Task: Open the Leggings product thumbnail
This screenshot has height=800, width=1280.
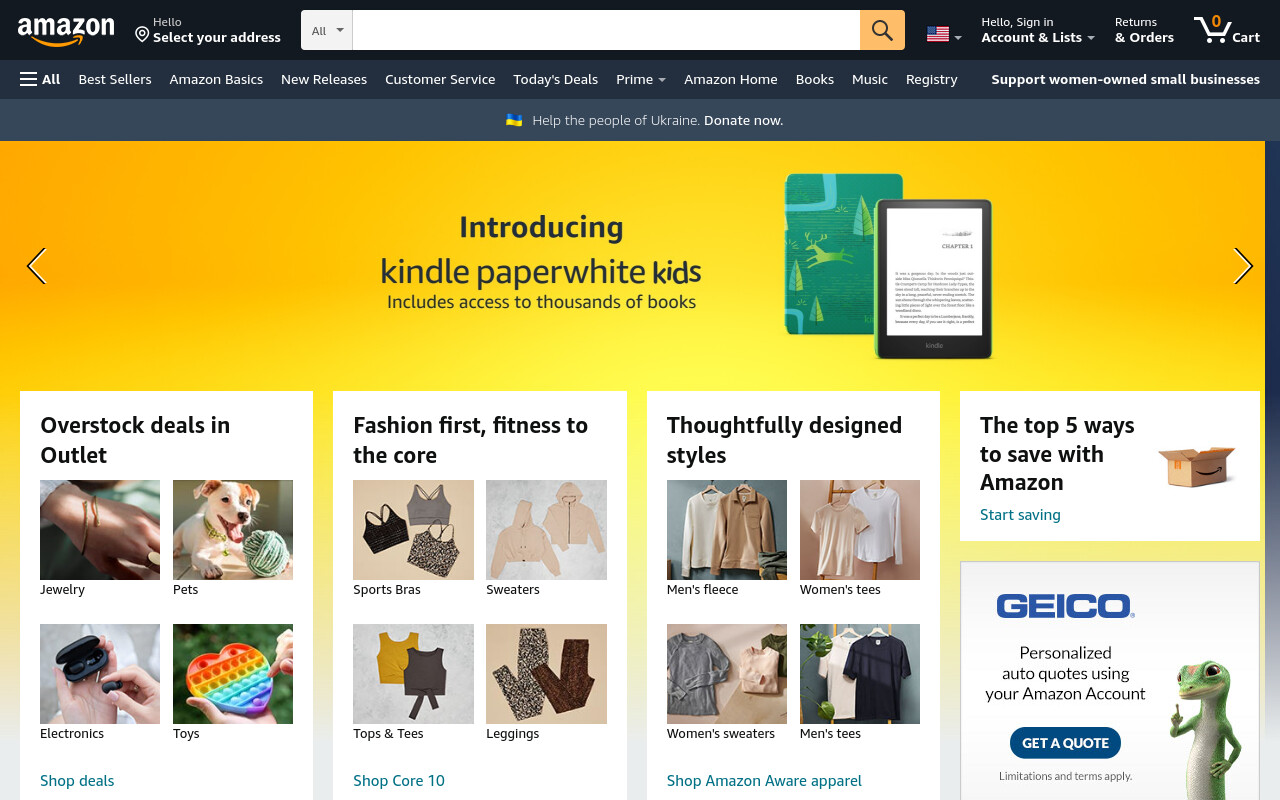Action: (546, 674)
